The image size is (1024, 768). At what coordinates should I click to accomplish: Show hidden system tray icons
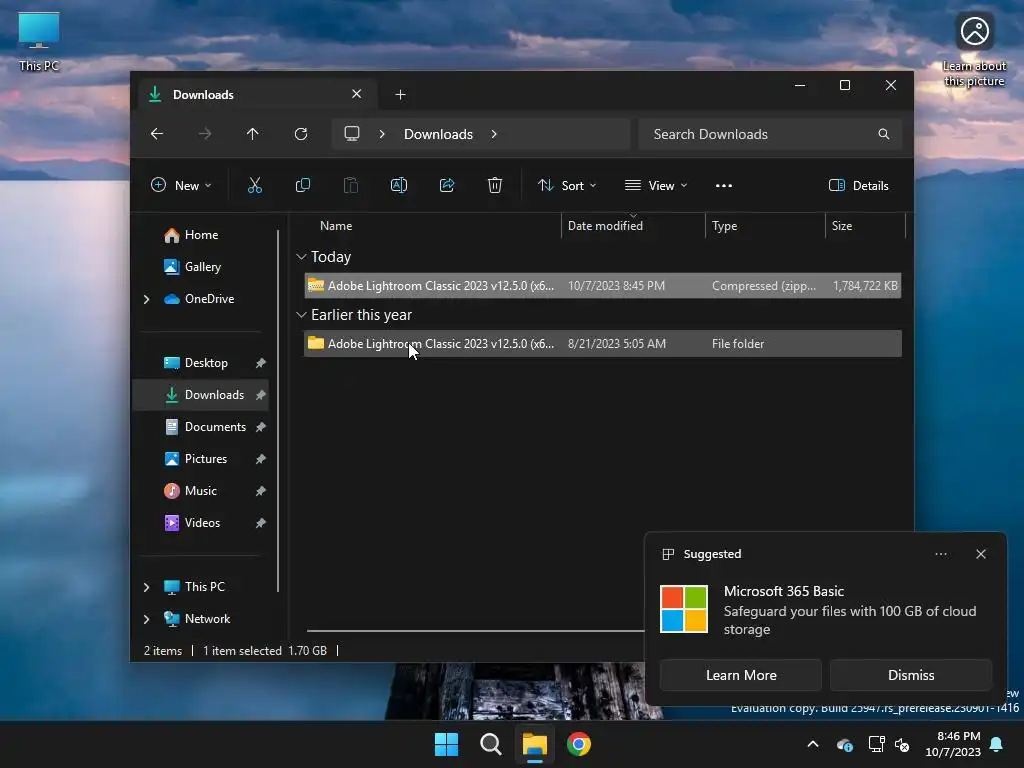coord(813,744)
